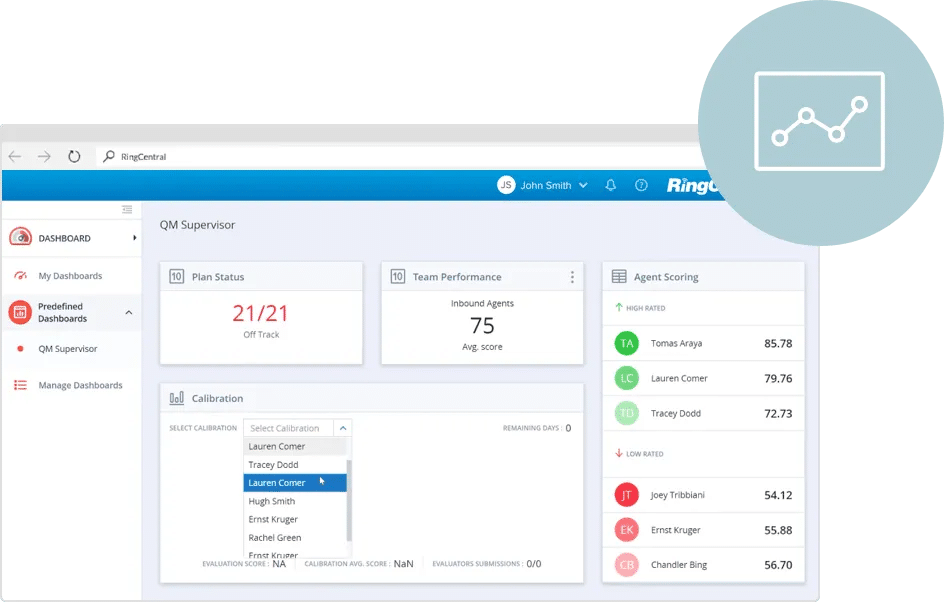This screenshot has height=602, width=944.
Task: Collapse the sidebar using hamburger icon
Action: point(127,209)
